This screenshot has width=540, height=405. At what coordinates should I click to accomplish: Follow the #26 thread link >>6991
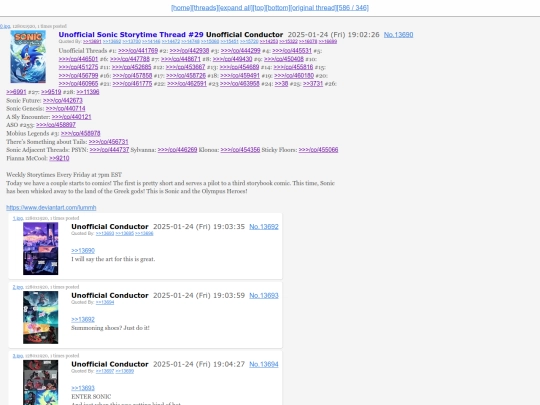click(x=16, y=92)
